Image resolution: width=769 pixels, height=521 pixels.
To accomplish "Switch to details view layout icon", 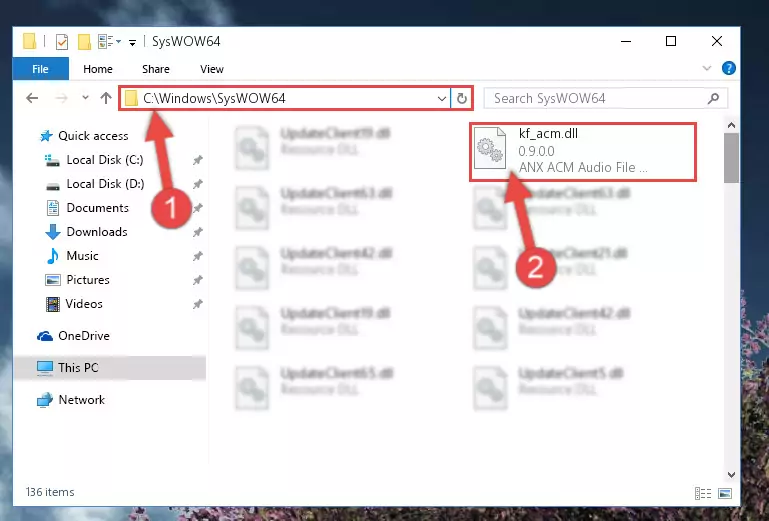I will tap(703, 493).
